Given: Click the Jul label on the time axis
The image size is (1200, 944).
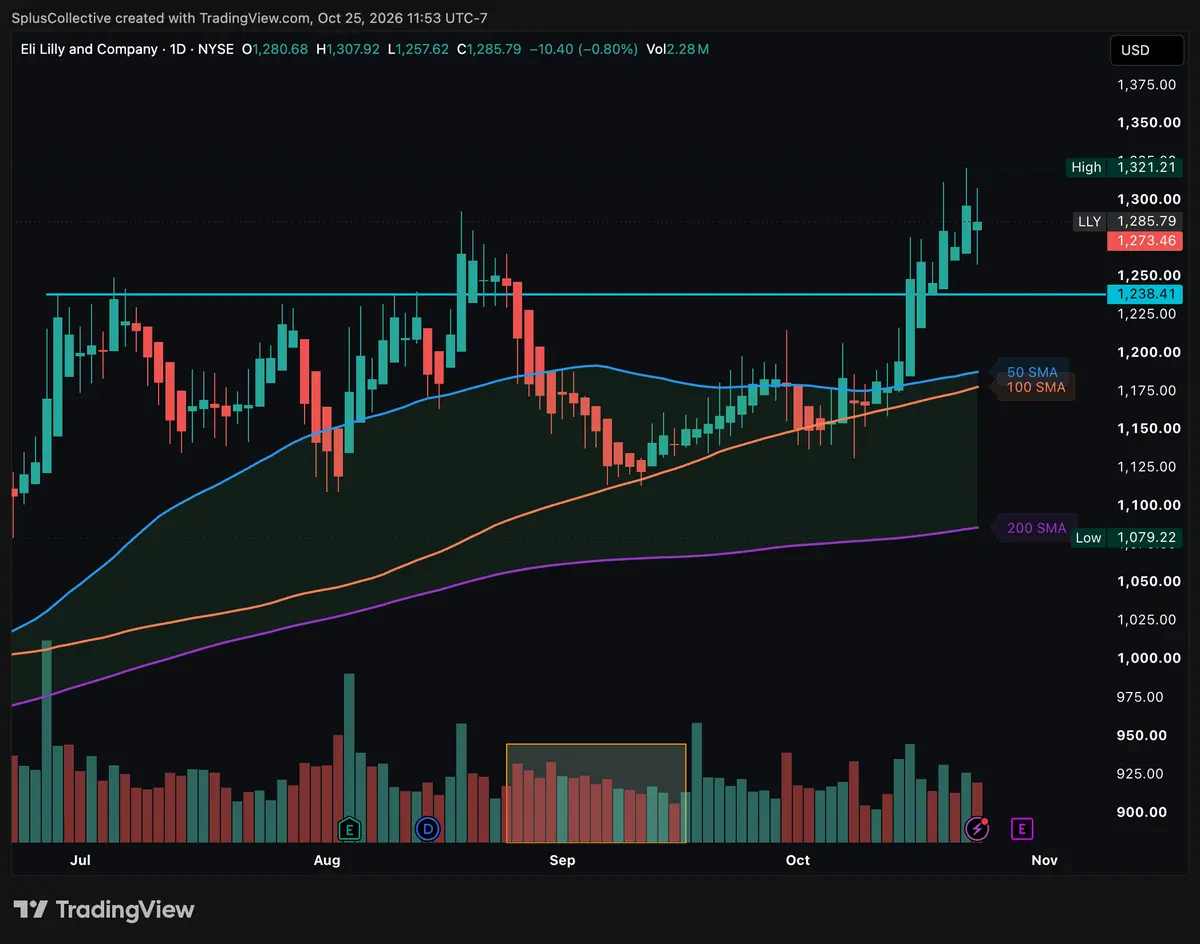Looking at the screenshot, I should (81, 860).
